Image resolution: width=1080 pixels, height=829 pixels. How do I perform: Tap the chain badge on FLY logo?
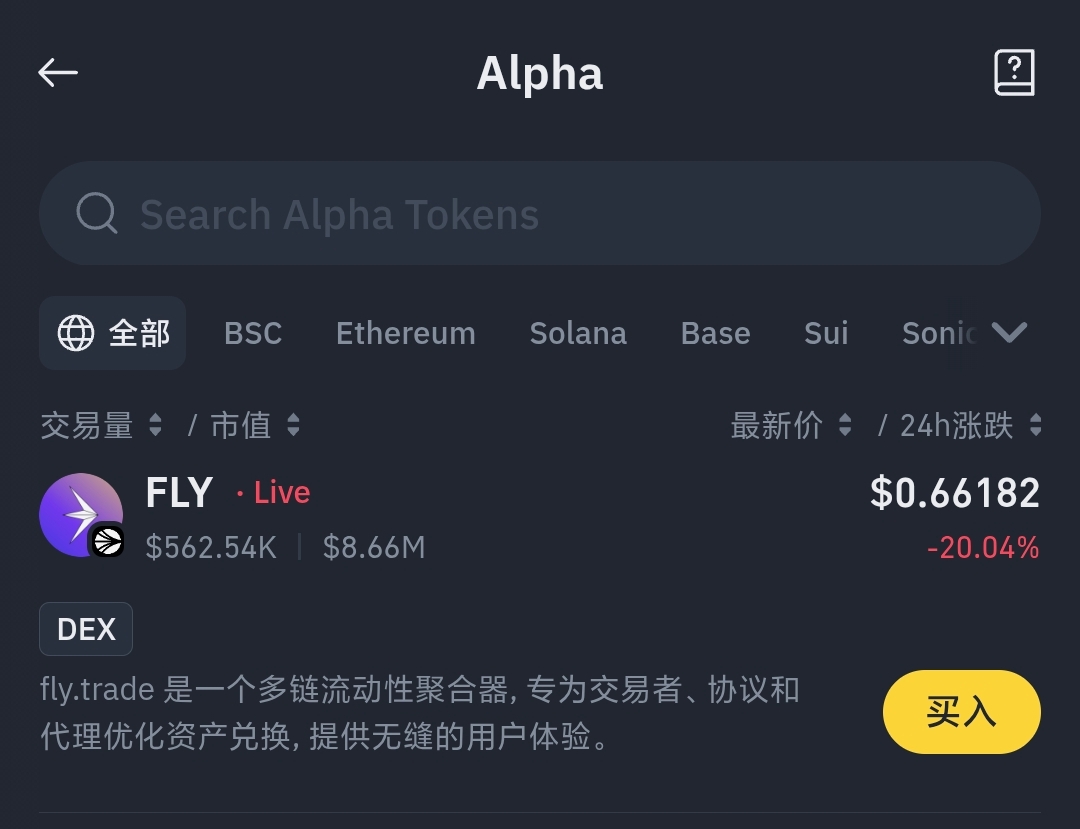pos(107,541)
